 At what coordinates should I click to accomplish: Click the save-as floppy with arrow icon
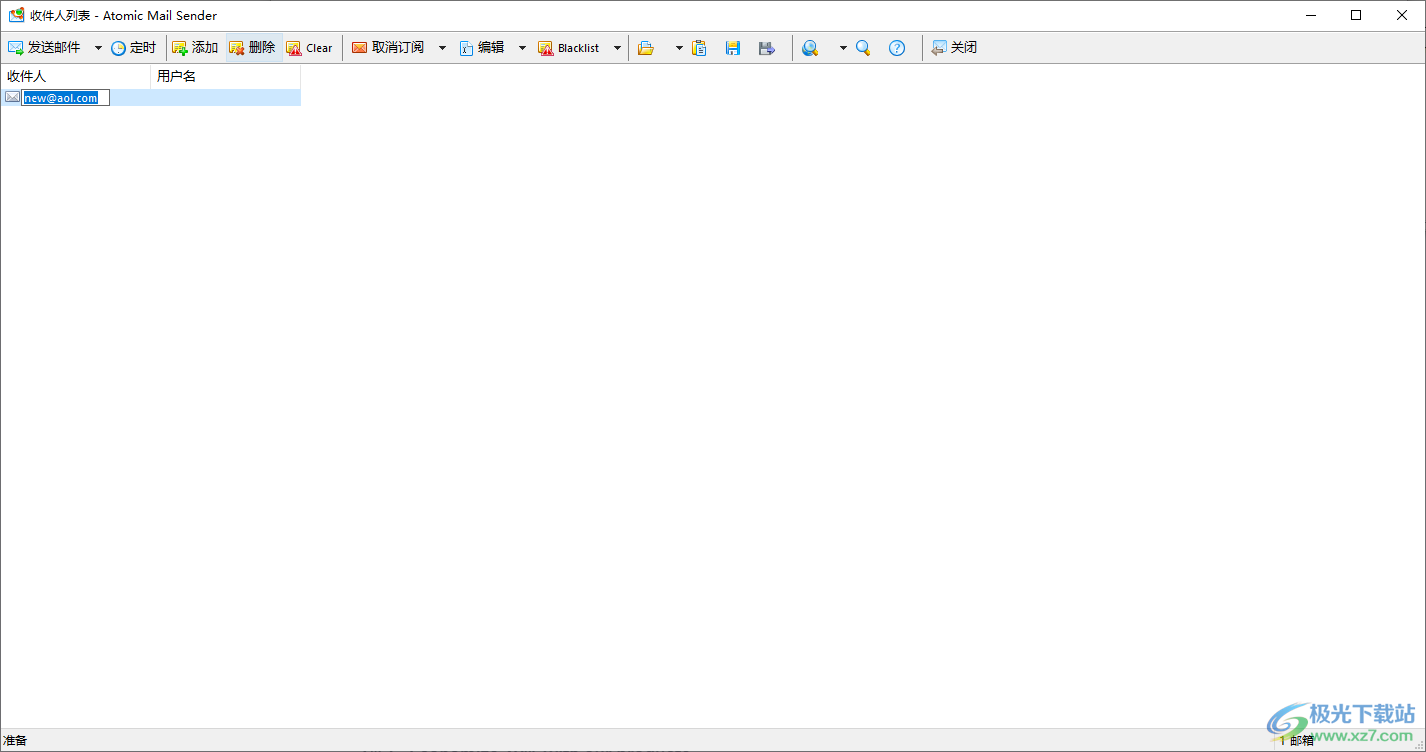(767, 48)
